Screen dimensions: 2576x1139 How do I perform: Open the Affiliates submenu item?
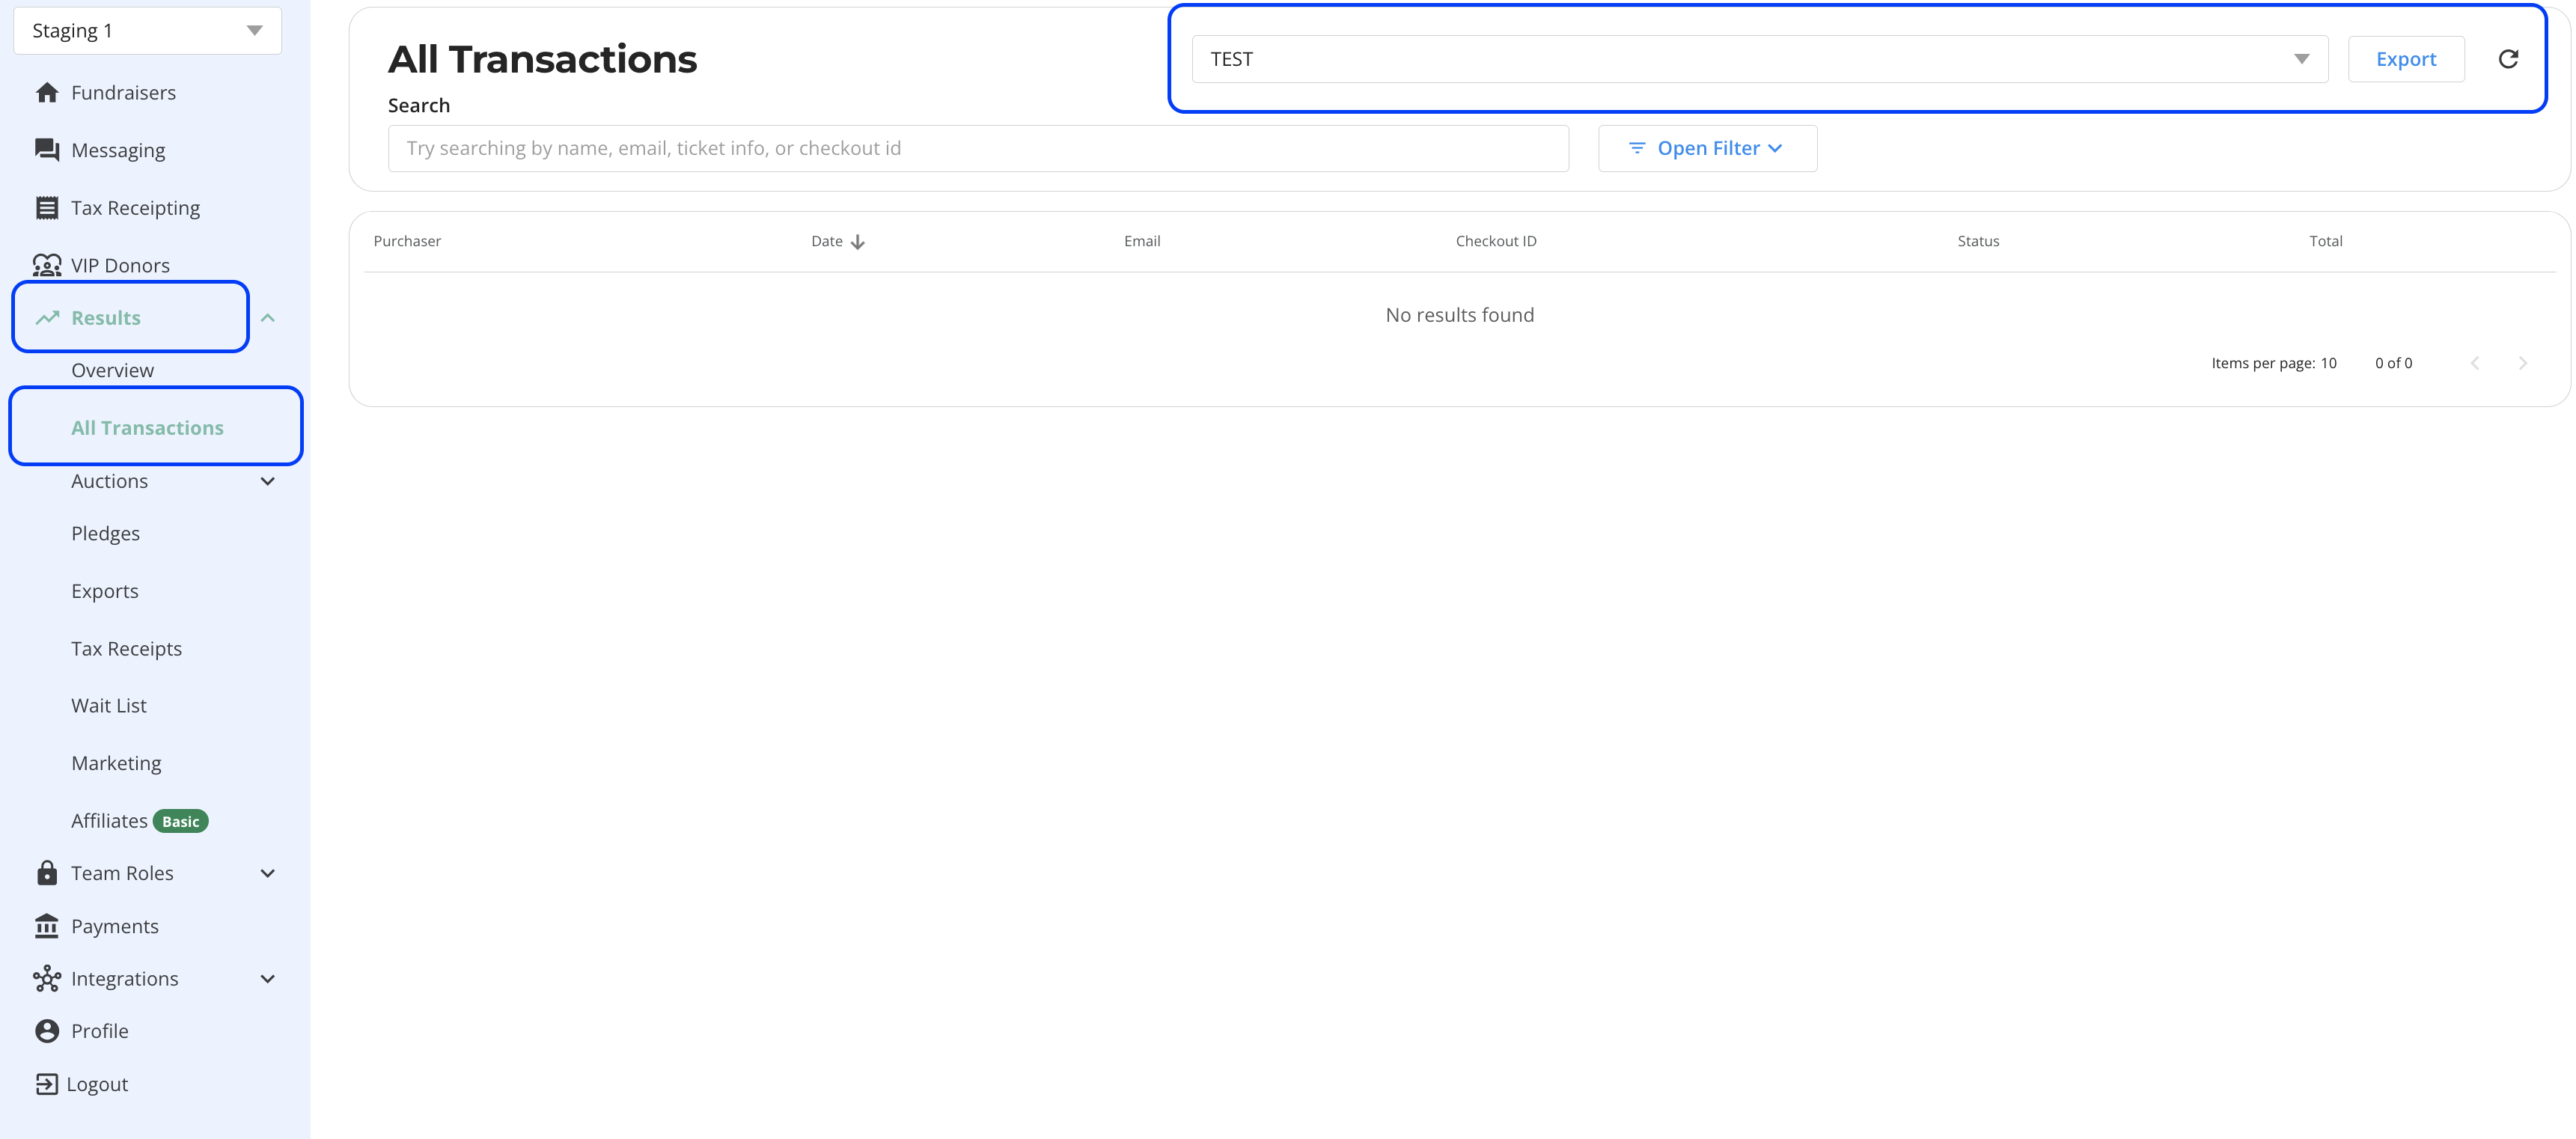110,821
